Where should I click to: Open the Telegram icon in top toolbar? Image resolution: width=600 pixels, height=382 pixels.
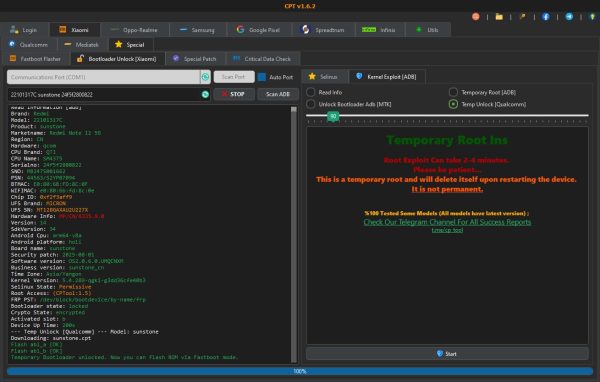569,17
